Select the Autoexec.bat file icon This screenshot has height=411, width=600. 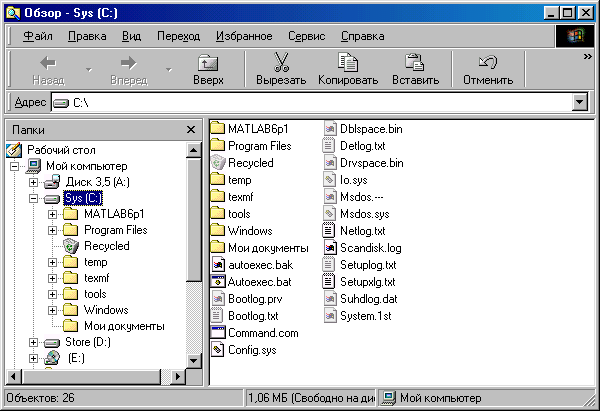218,282
